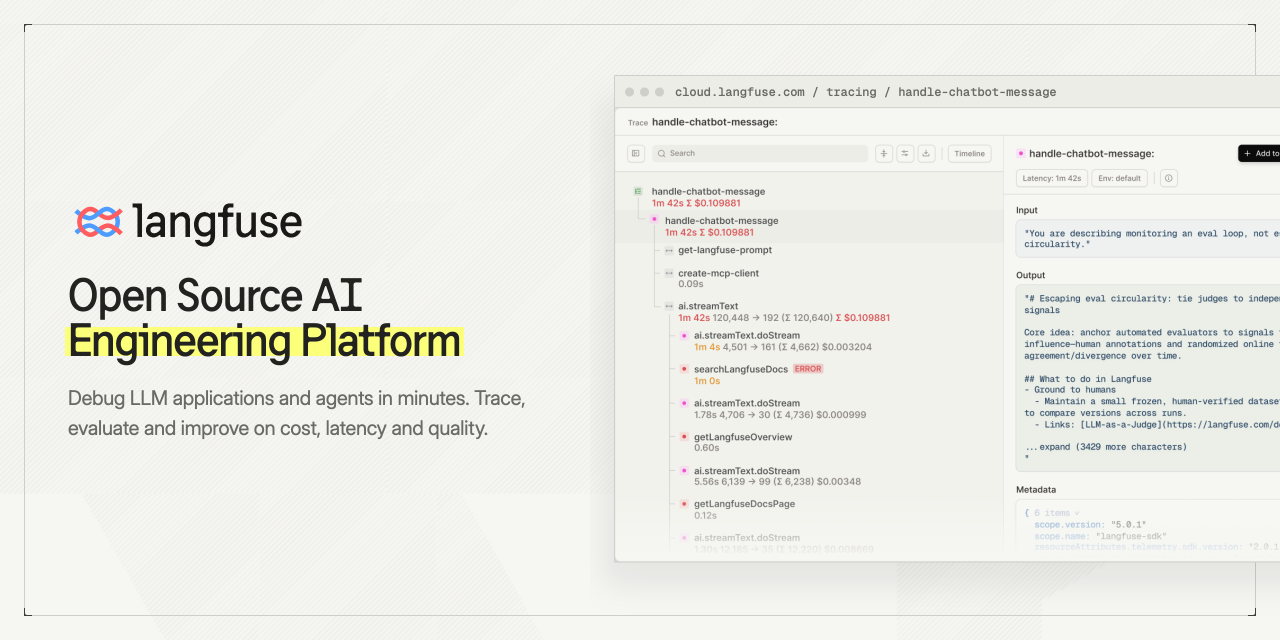Click the '0.60s' duration under getLangfuseOverview
Screen dimensions: 1280x640
[705, 448]
